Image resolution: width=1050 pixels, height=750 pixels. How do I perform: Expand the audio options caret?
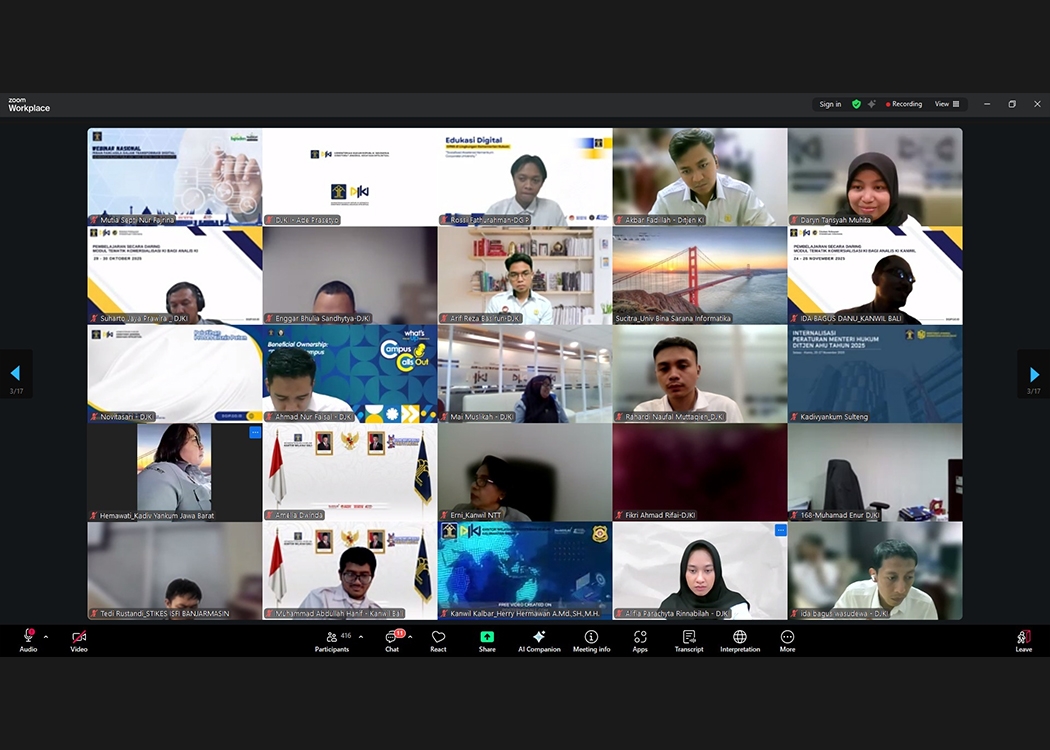pos(46,637)
